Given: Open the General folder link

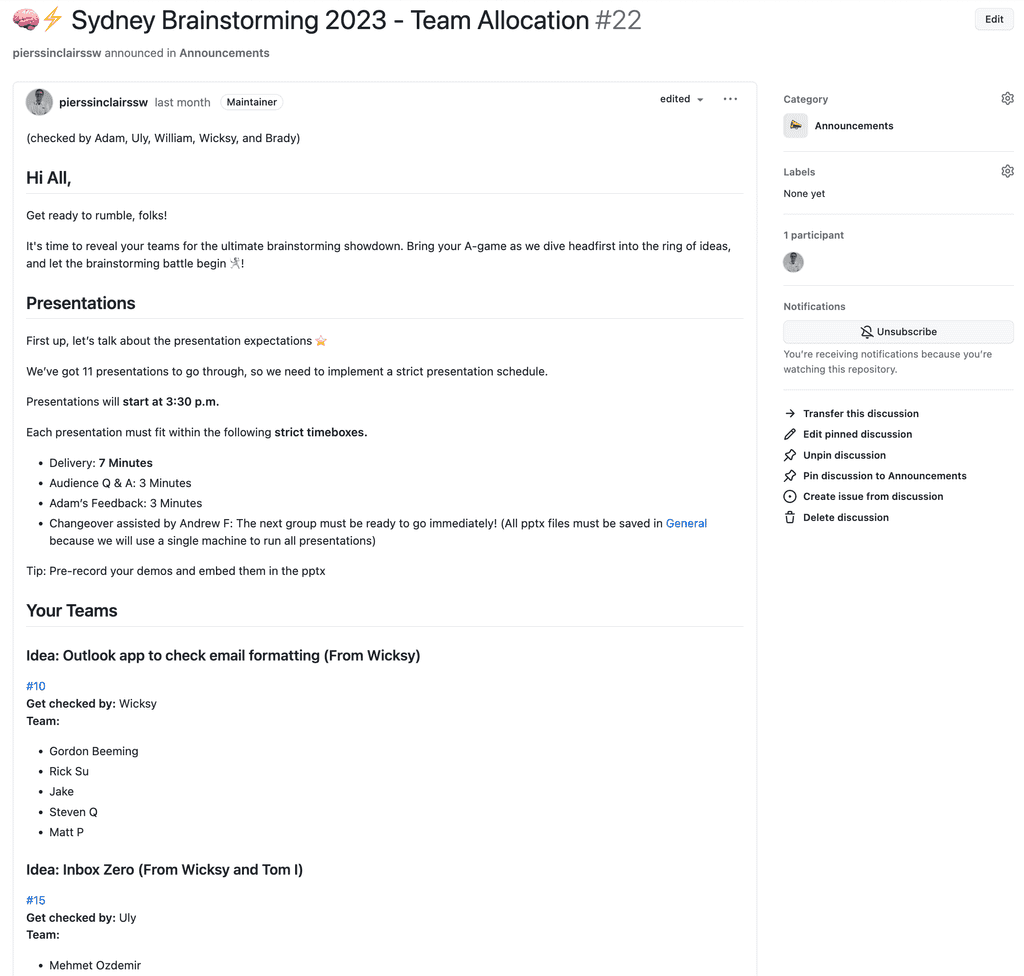Looking at the screenshot, I should (x=686, y=522).
